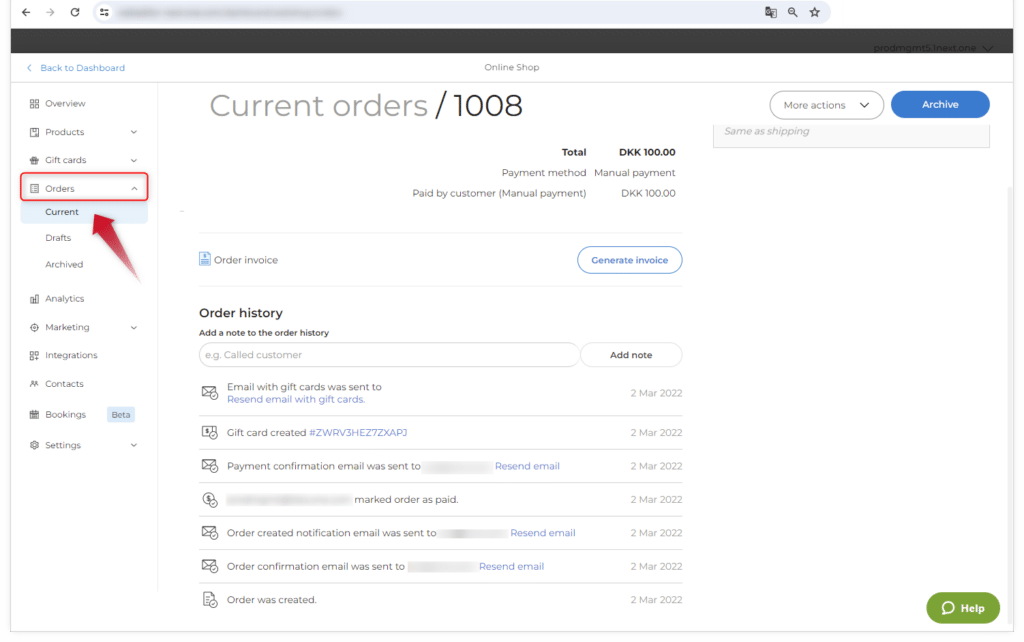Click the browser zoom magnifier icon

(792, 12)
